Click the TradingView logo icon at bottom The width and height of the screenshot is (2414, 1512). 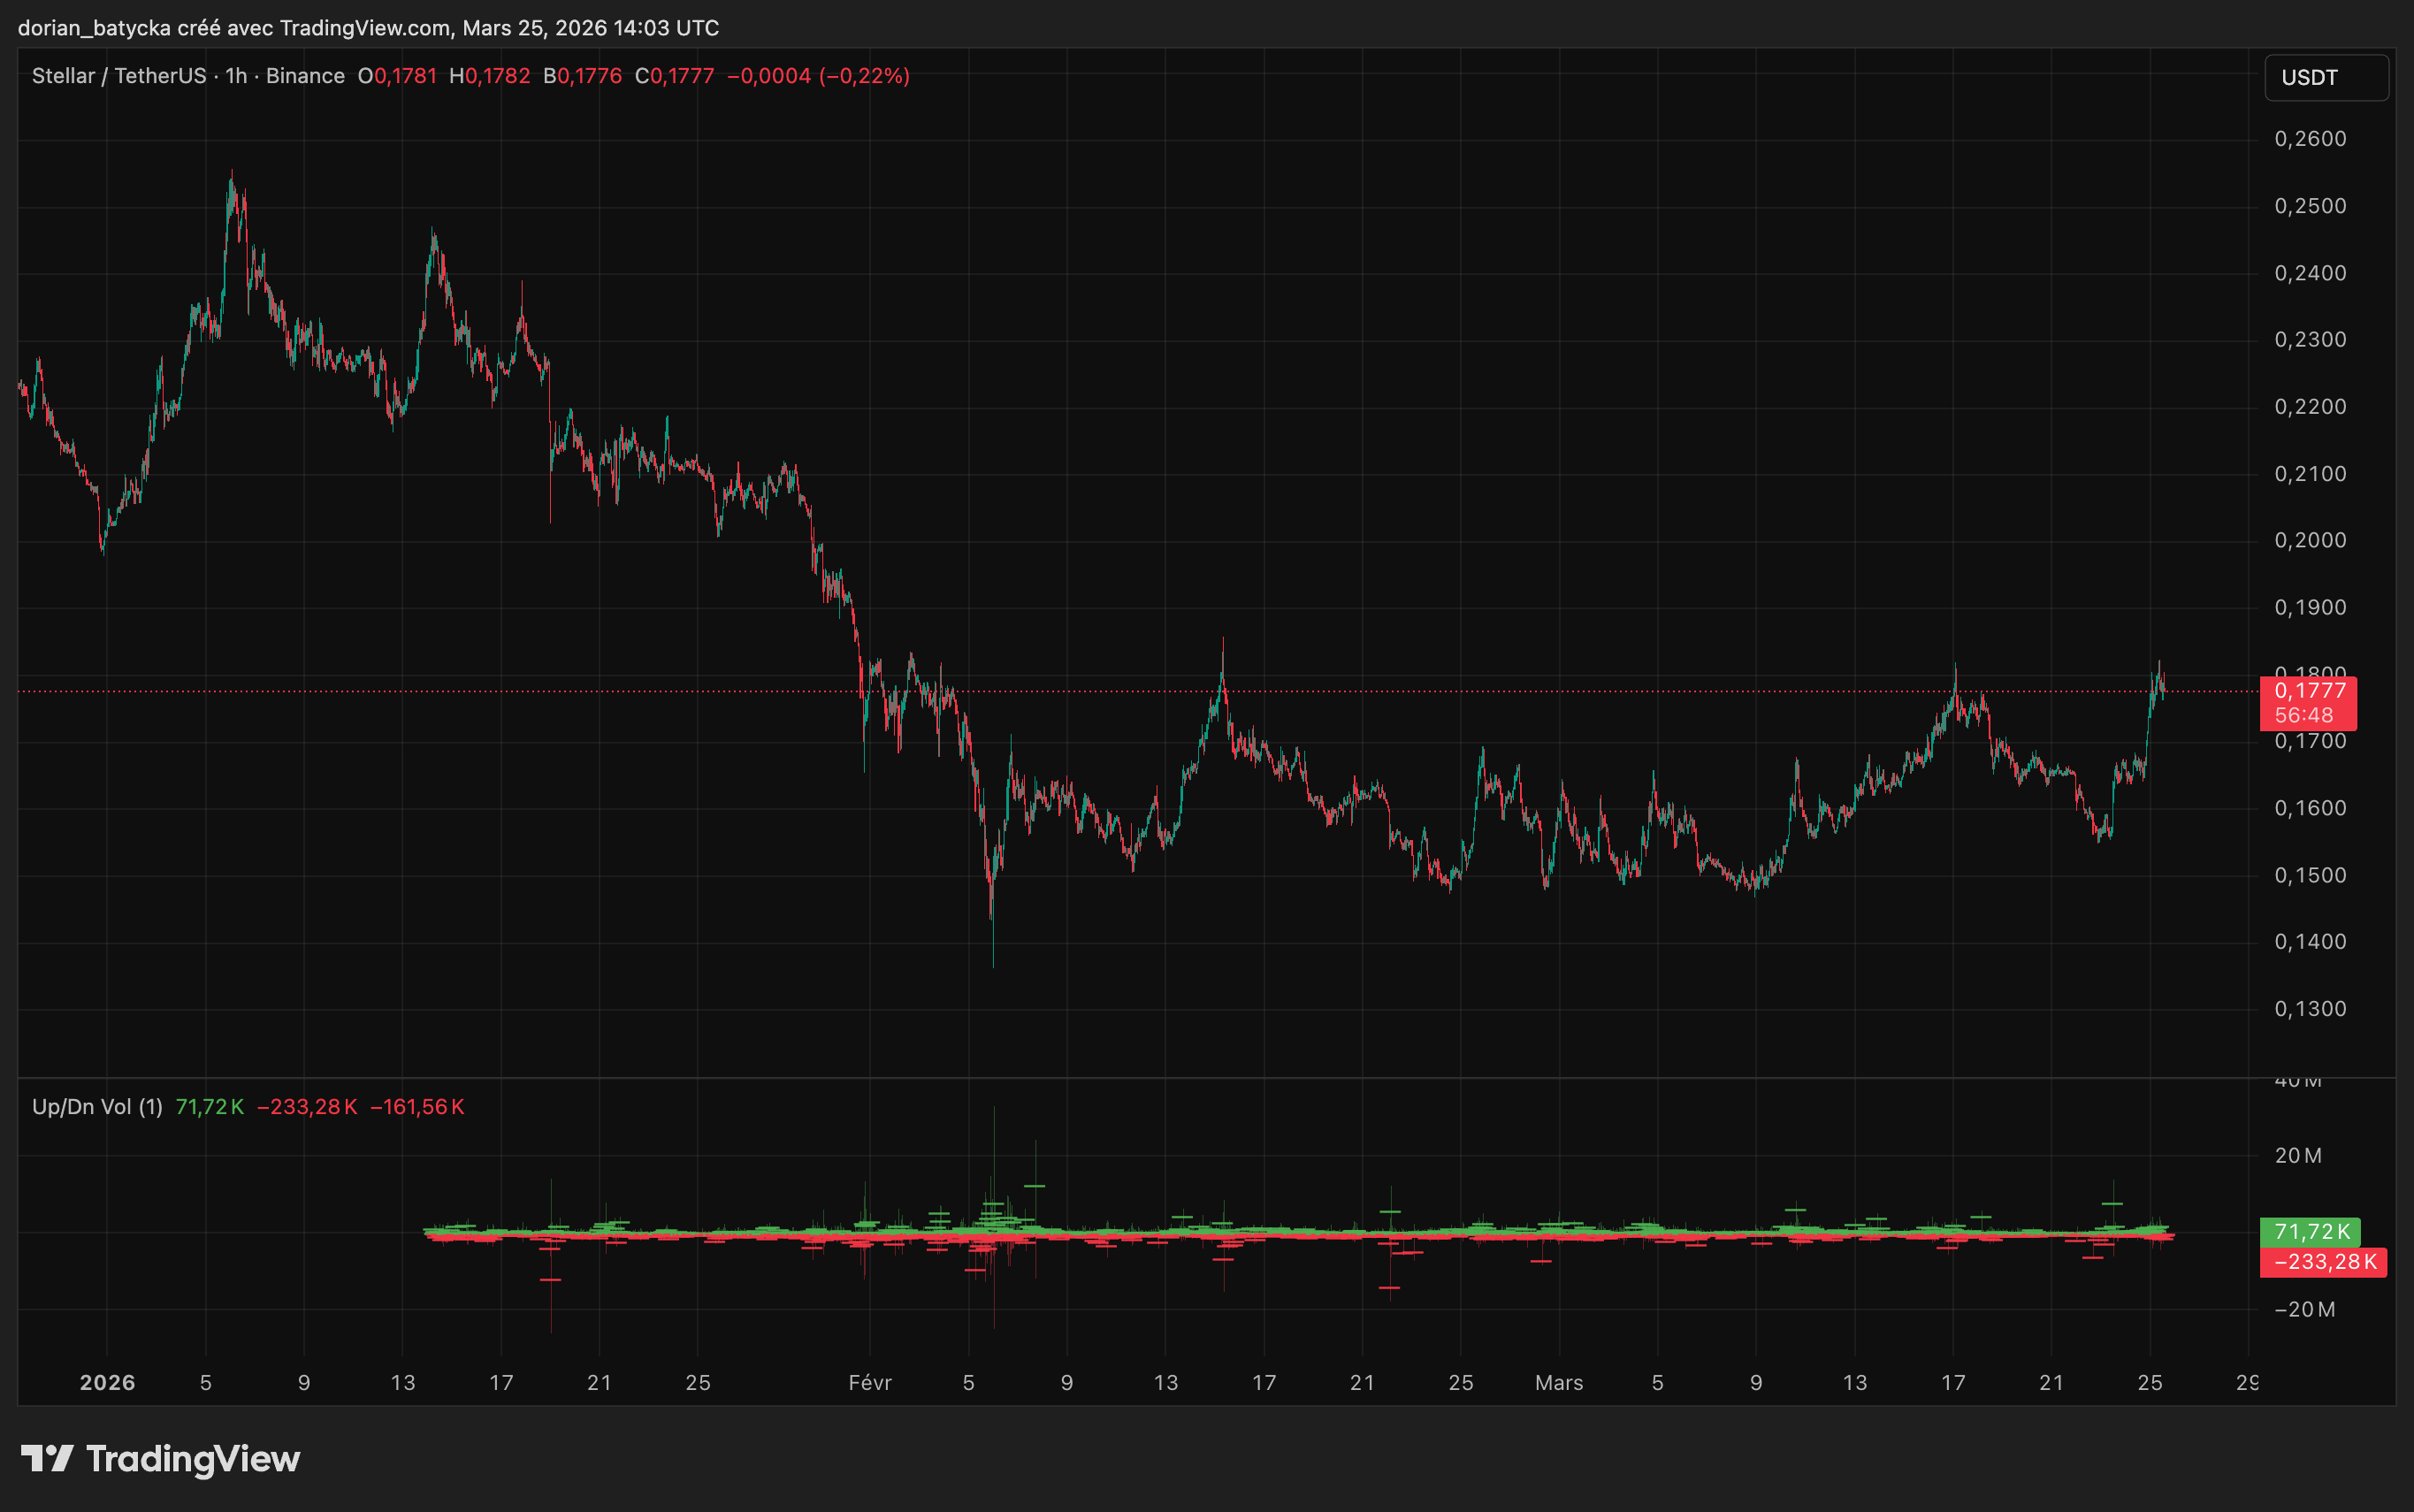(47, 1458)
